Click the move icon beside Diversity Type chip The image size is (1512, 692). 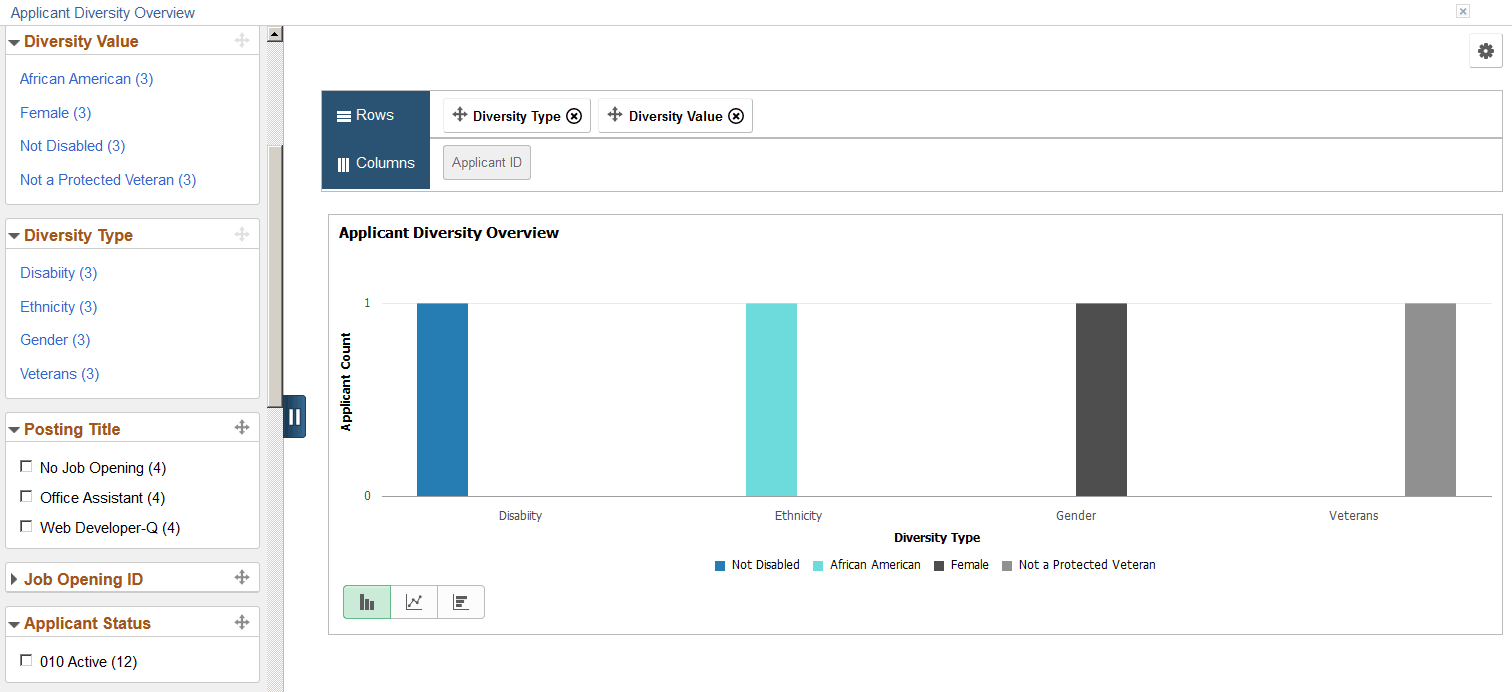coord(460,115)
